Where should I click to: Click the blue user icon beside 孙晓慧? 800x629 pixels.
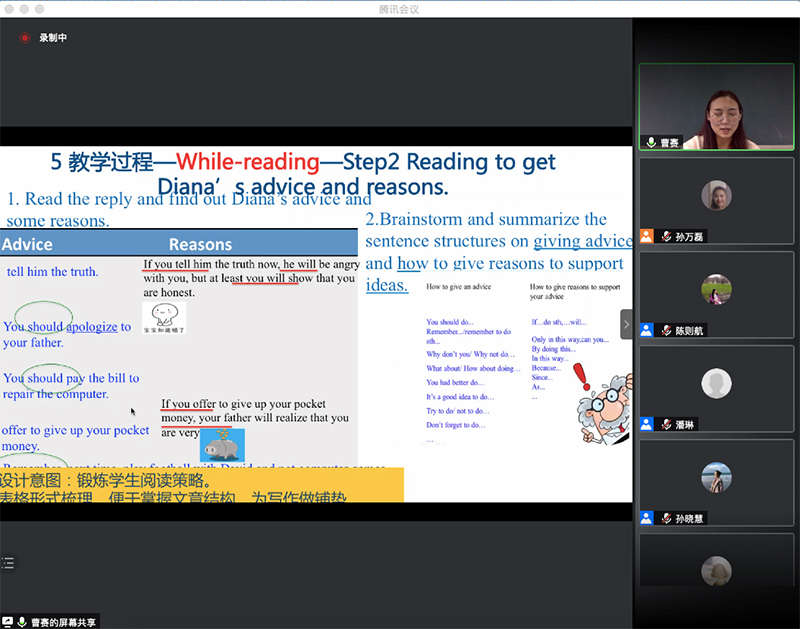(647, 518)
